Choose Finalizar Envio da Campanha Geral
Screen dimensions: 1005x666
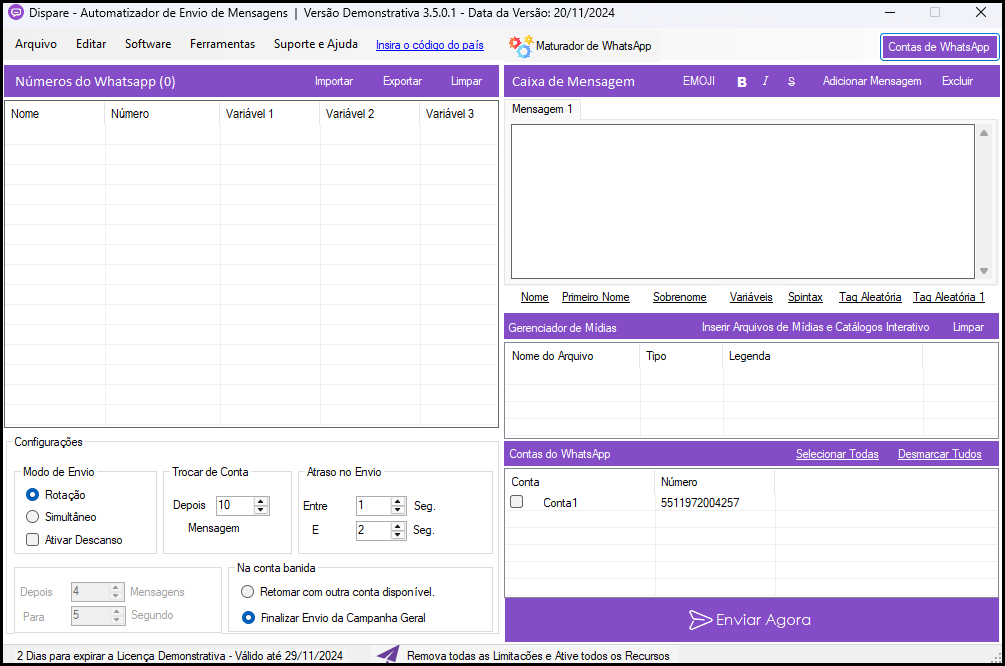tap(248, 618)
